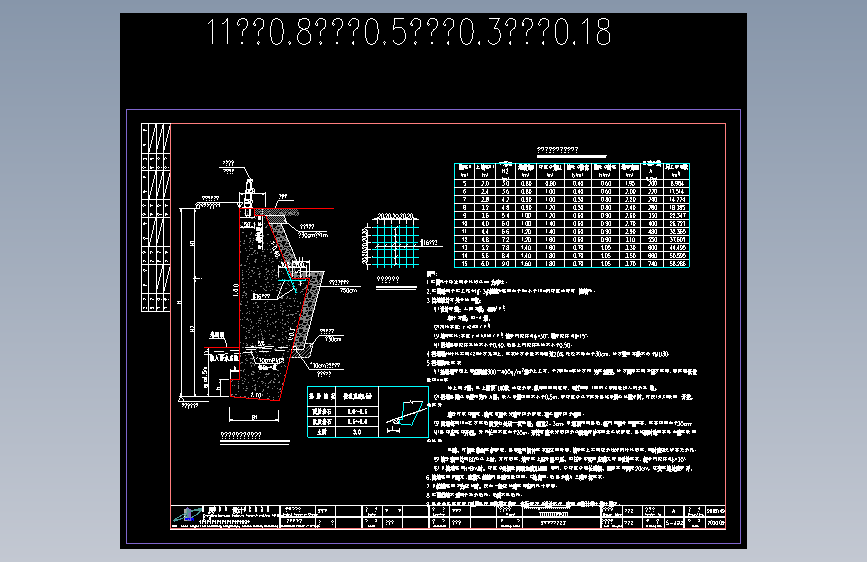The width and height of the screenshot is (867, 562).
Task: Click the revision strip table at the left edge
Action: click(x=155, y=217)
